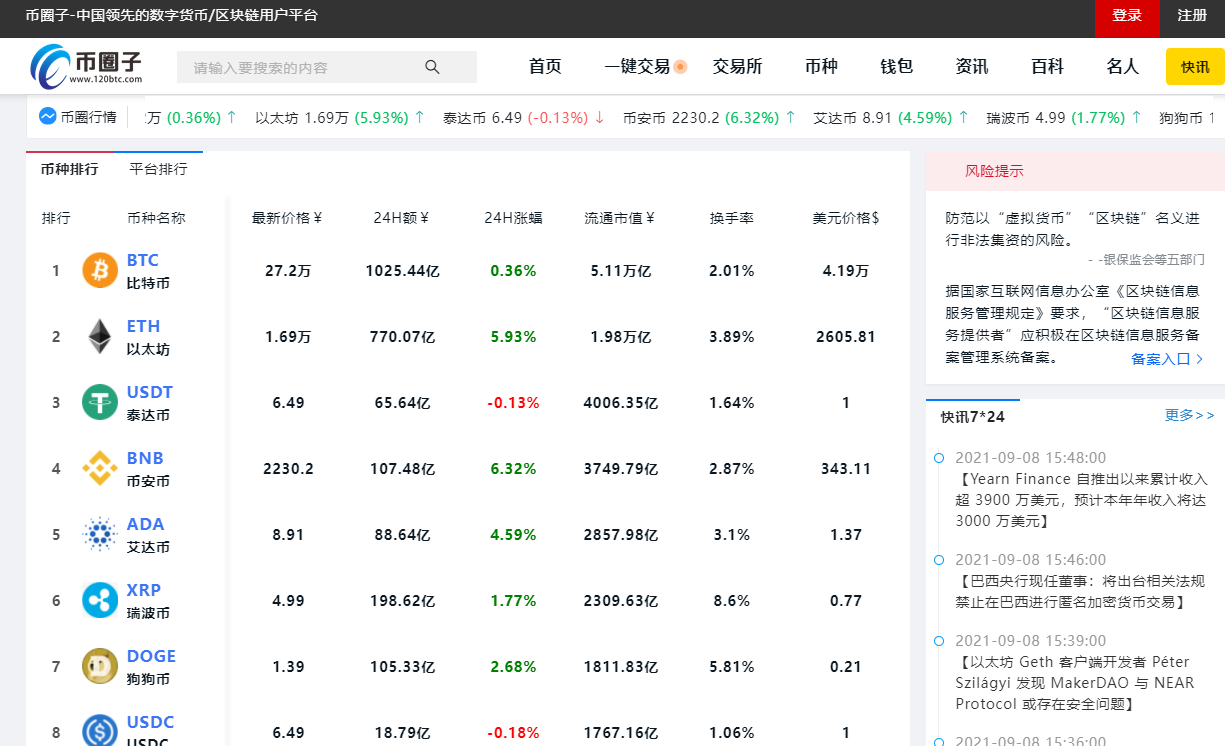Open the ETH coin name link
1225x746 pixels.
pos(143,326)
